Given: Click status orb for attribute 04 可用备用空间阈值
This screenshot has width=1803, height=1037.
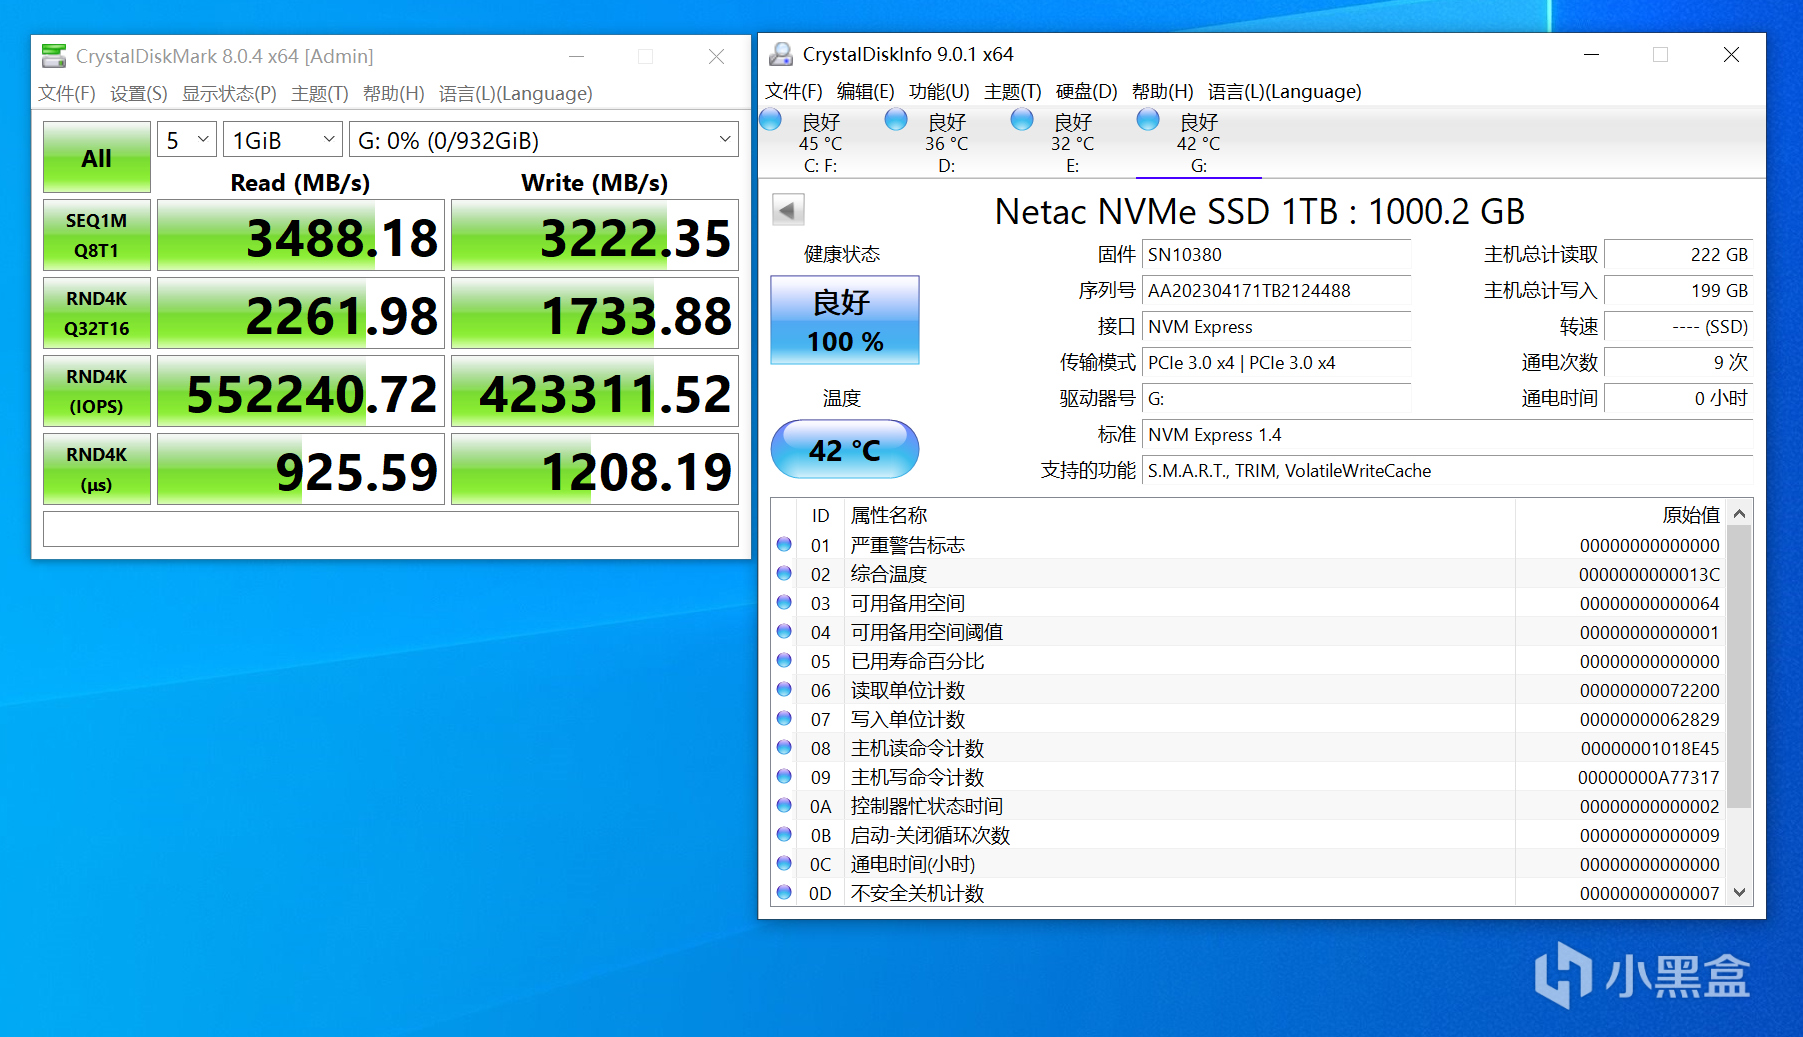Looking at the screenshot, I should point(785,632).
